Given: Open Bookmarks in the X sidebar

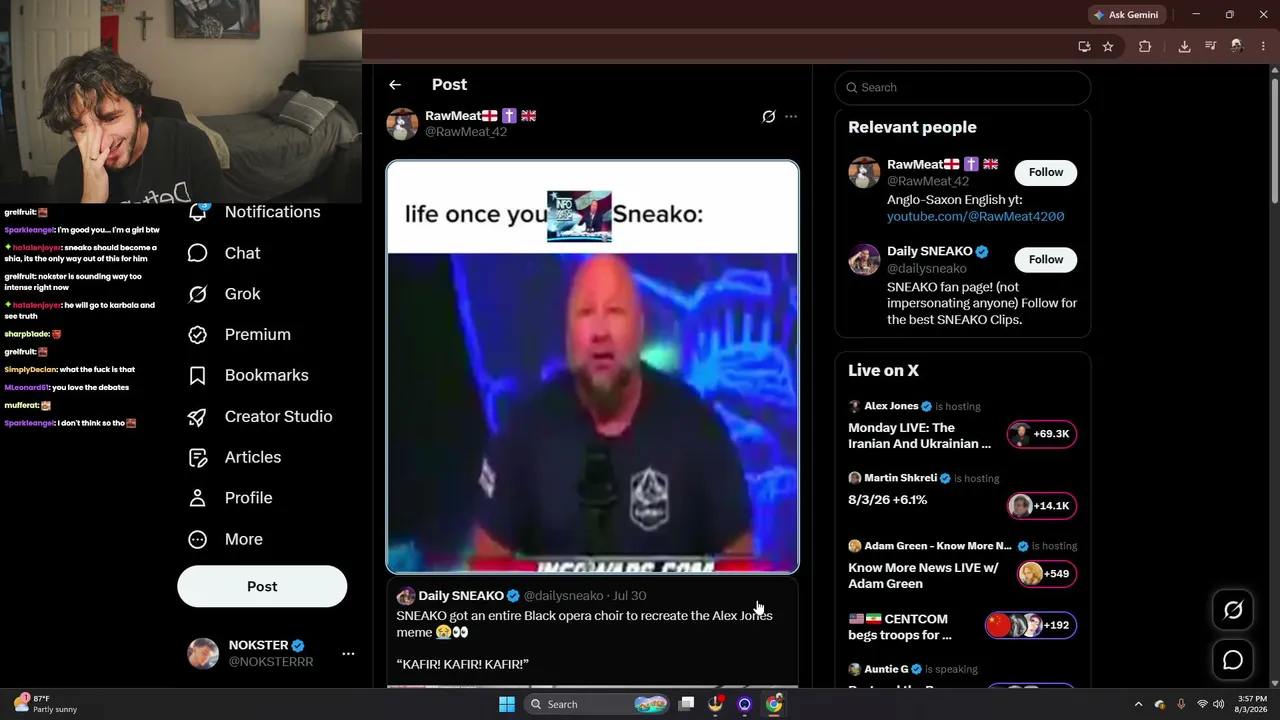Looking at the screenshot, I should tap(248, 376).
